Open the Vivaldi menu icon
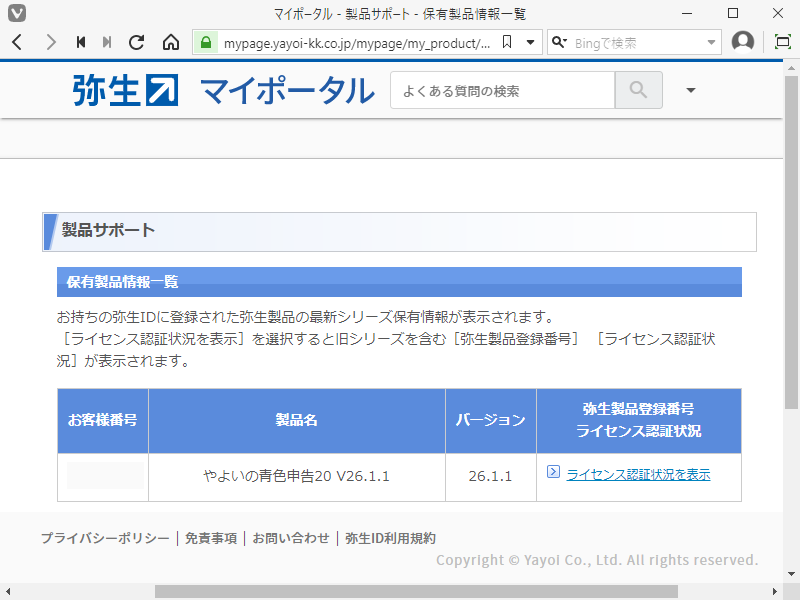This screenshot has width=800, height=600. tap(17, 13)
